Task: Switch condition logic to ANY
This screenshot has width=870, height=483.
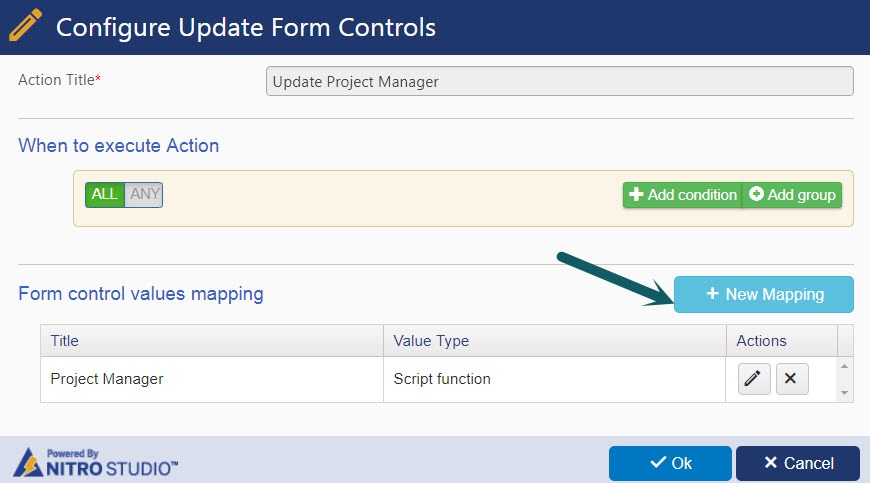Action: tap(144, 195)
